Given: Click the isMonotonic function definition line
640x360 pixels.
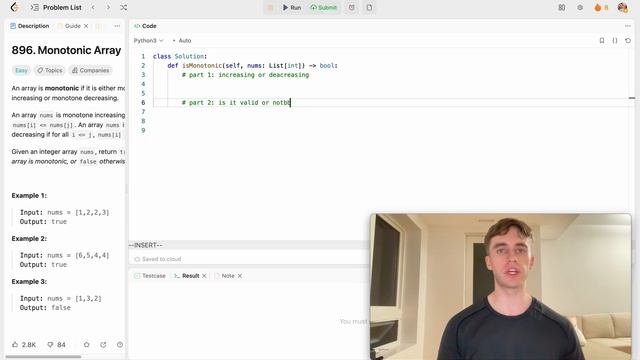Looking at the screenshot, I should click(x=252, y=65).
